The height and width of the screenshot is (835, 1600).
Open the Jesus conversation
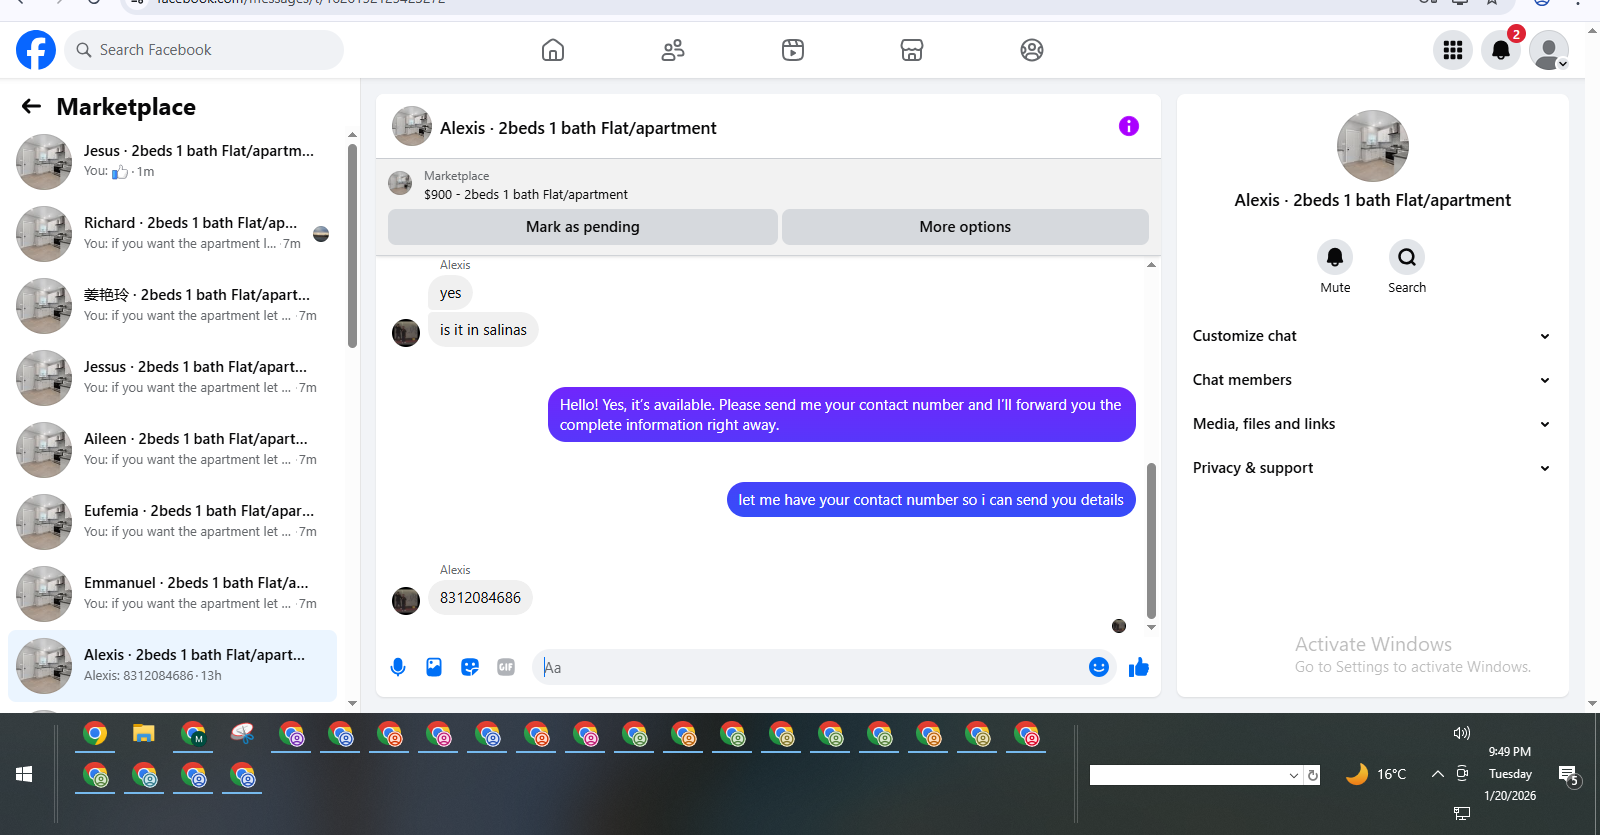[x=172, y=162]
